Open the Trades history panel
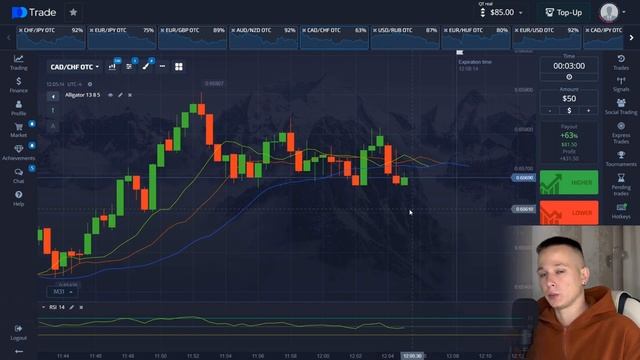Screen dimensions: 640x360 click(x=621, y=62)
